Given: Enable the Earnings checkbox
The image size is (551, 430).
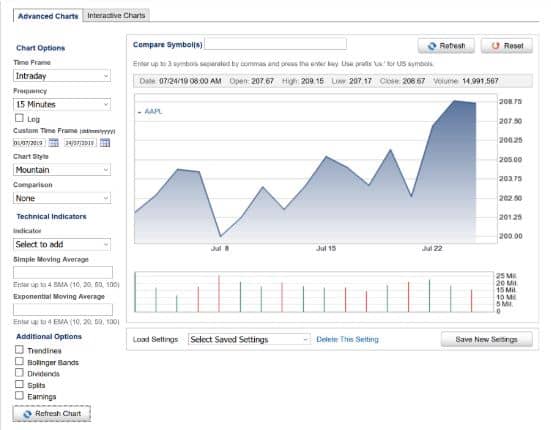Looking at the screenshot, I should (19, 396).
